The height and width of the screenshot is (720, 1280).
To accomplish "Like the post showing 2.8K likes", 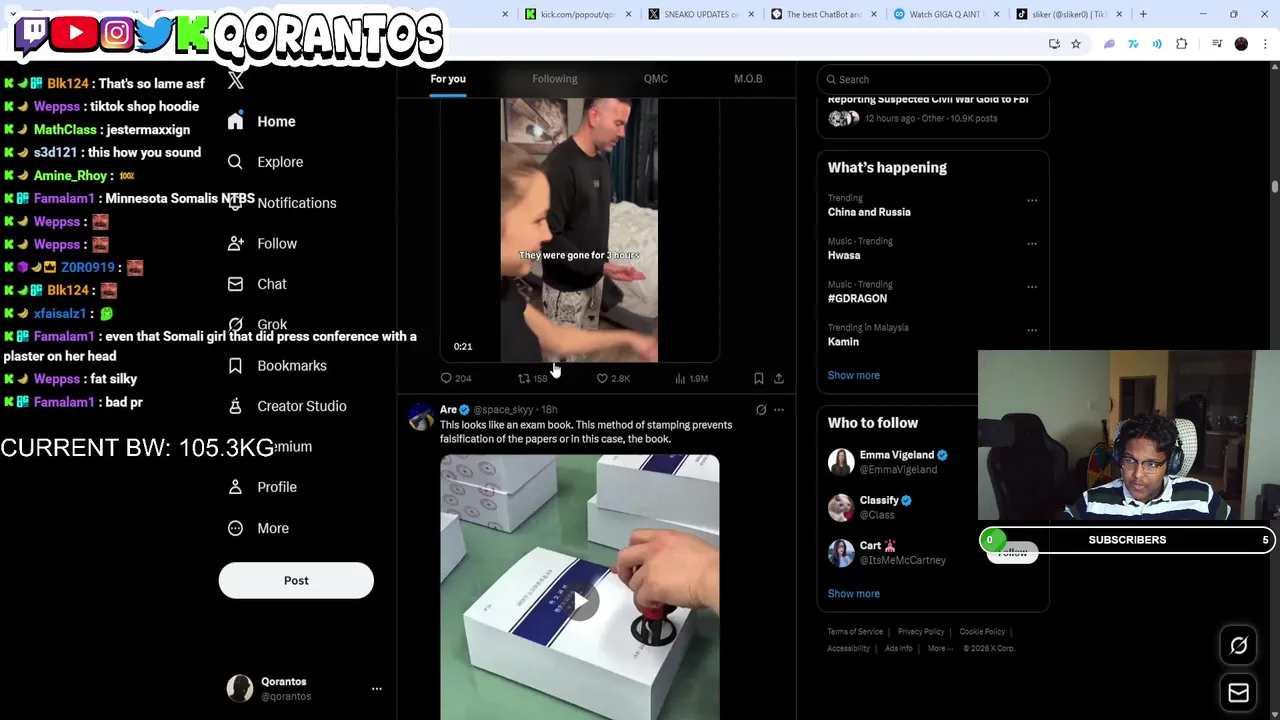I will pyautogui.click(x=613, y=378).
